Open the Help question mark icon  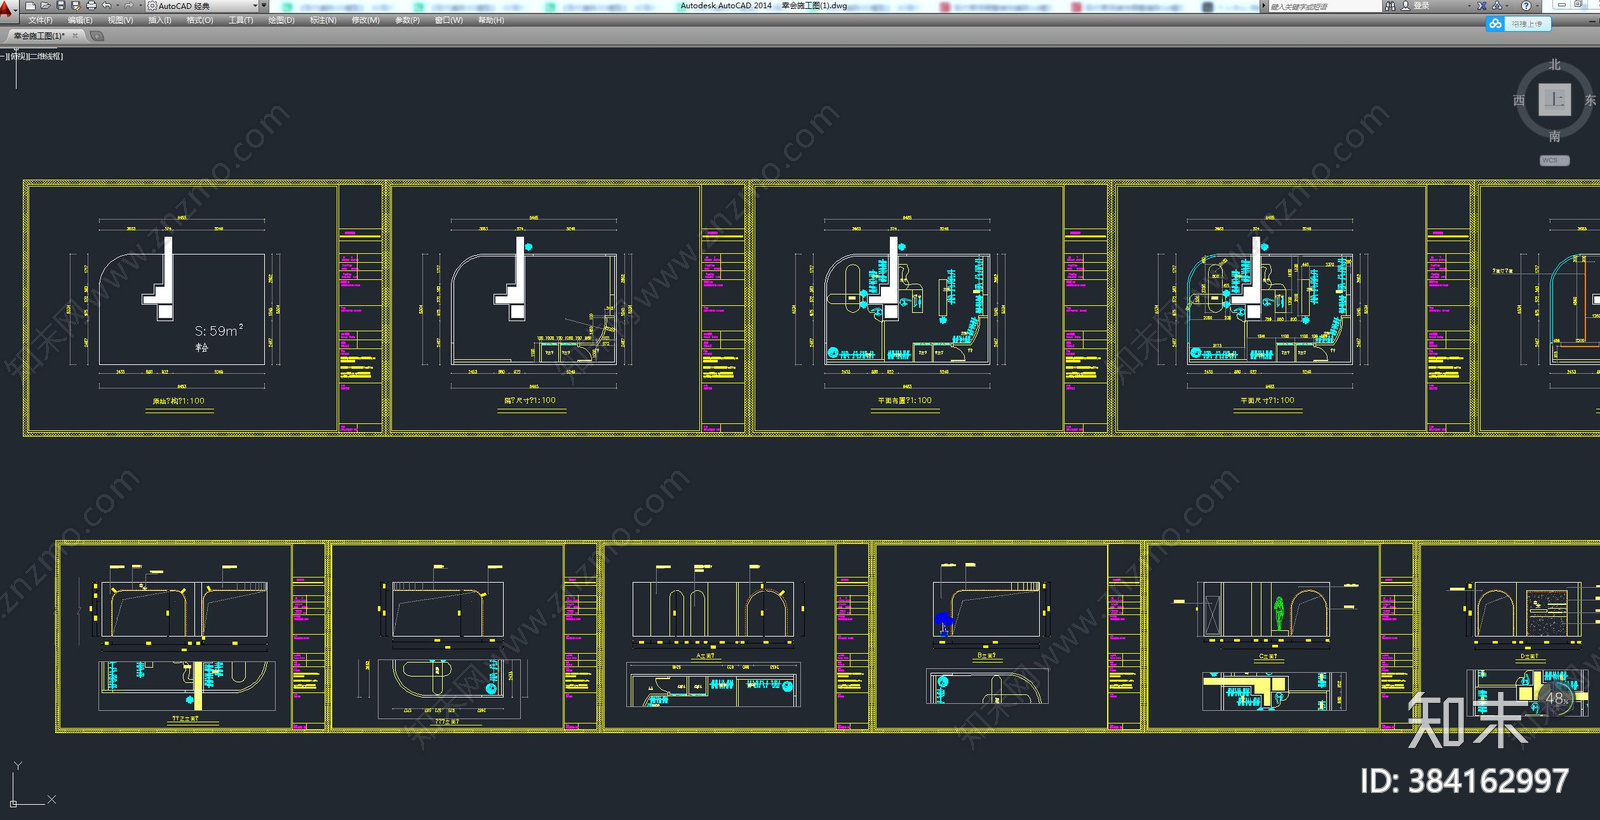[1526, 6]
